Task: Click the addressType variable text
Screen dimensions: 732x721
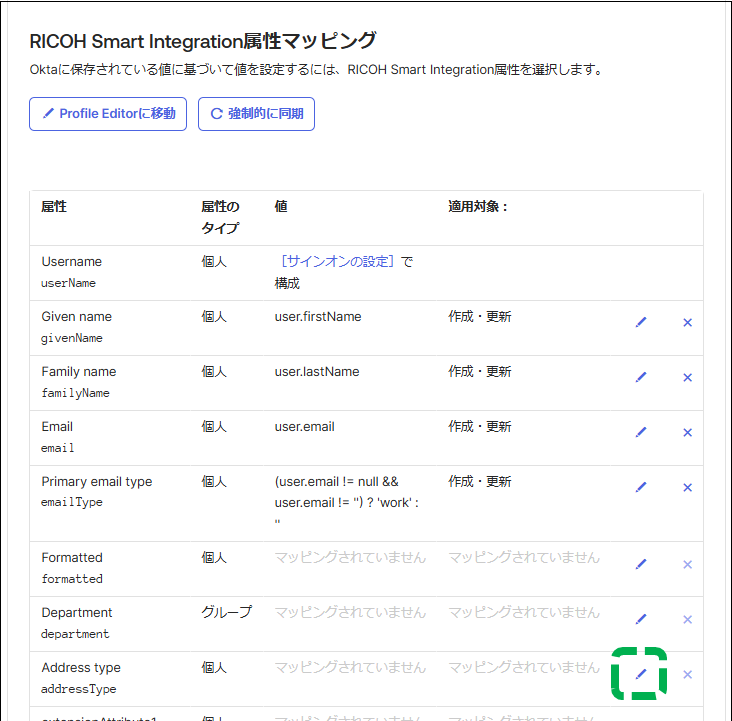Action: [x=78, y=689]
